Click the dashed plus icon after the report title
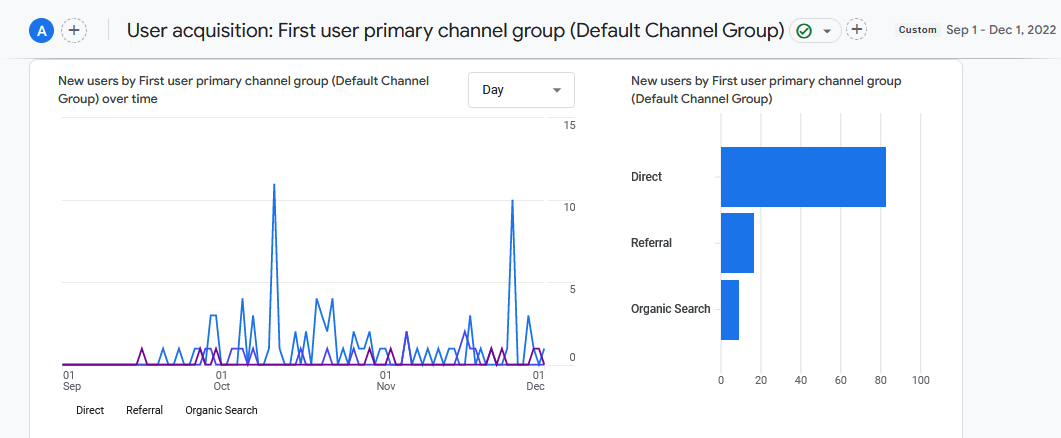Image resolution: width=1061 pixels, height=438 pixels. tap(857, 29)
